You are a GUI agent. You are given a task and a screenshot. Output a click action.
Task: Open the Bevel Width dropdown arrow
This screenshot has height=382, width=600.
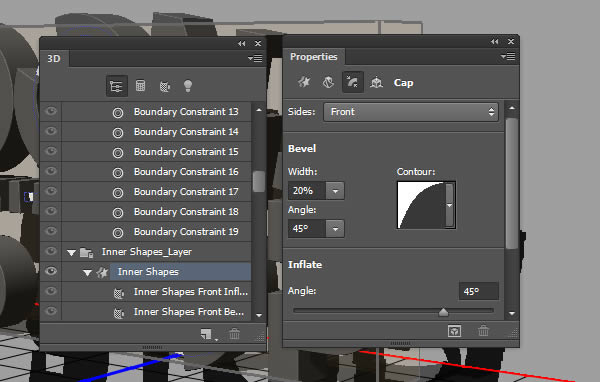pos(335,191)
